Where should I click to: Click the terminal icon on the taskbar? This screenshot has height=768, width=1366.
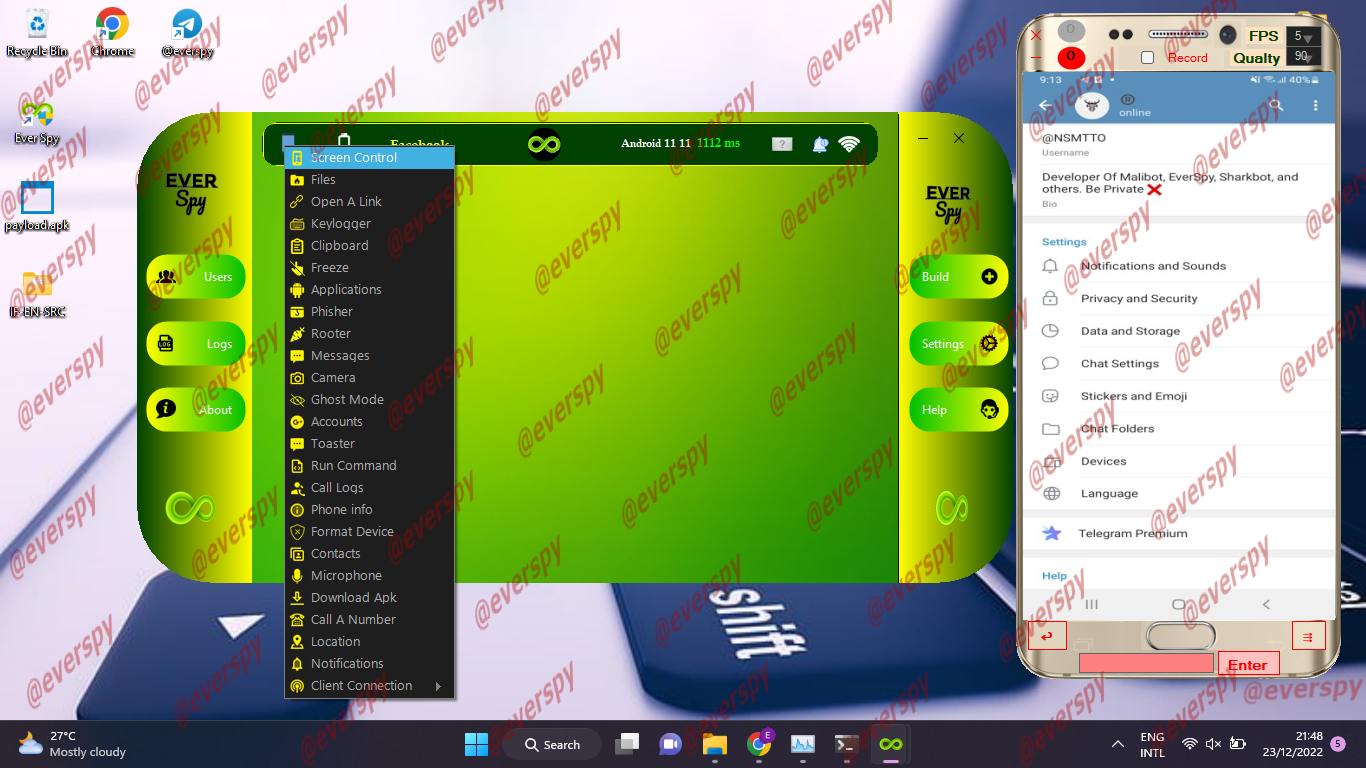846,744
